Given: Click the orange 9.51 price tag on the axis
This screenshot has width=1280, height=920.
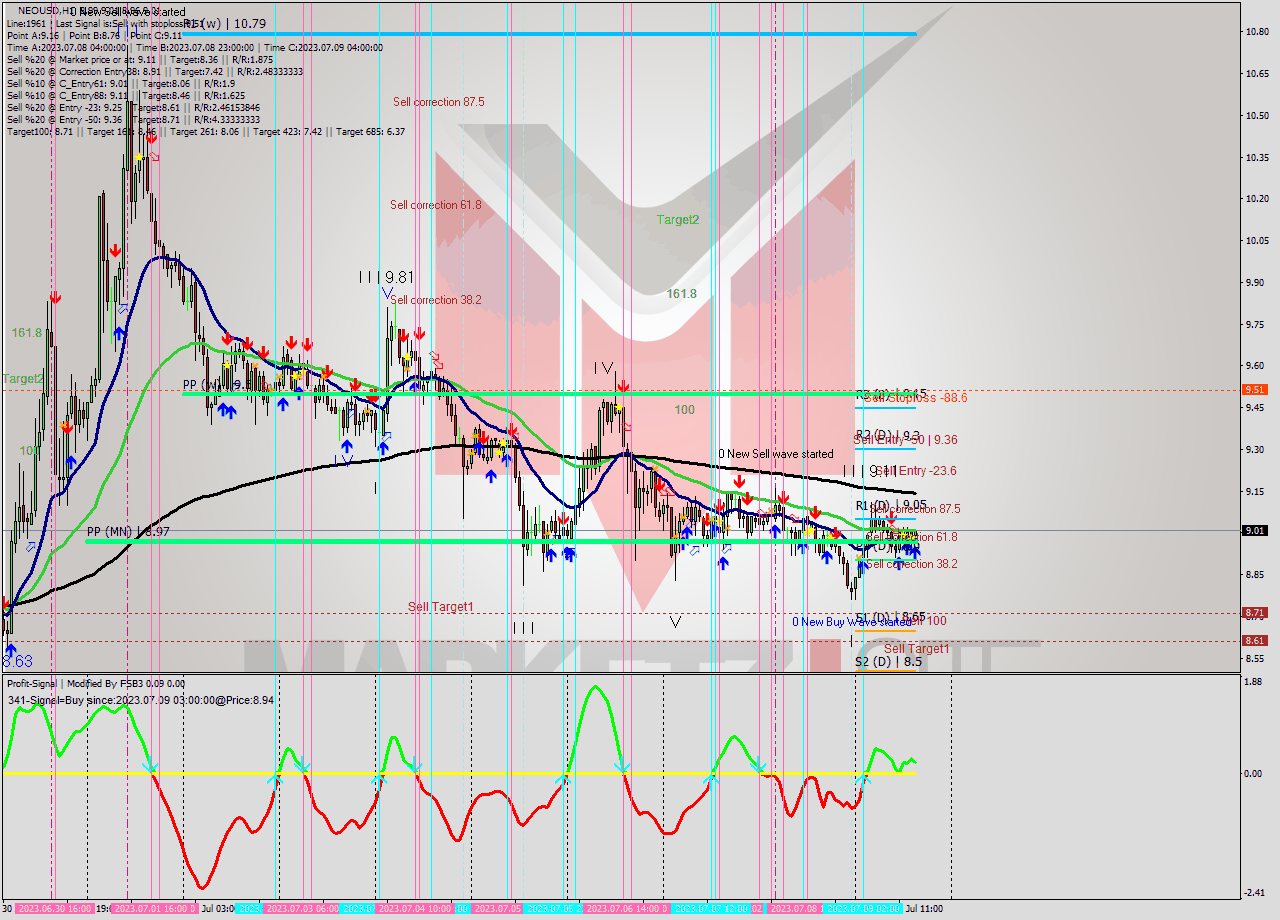Looking at the screenshot, I should 1255,390.
